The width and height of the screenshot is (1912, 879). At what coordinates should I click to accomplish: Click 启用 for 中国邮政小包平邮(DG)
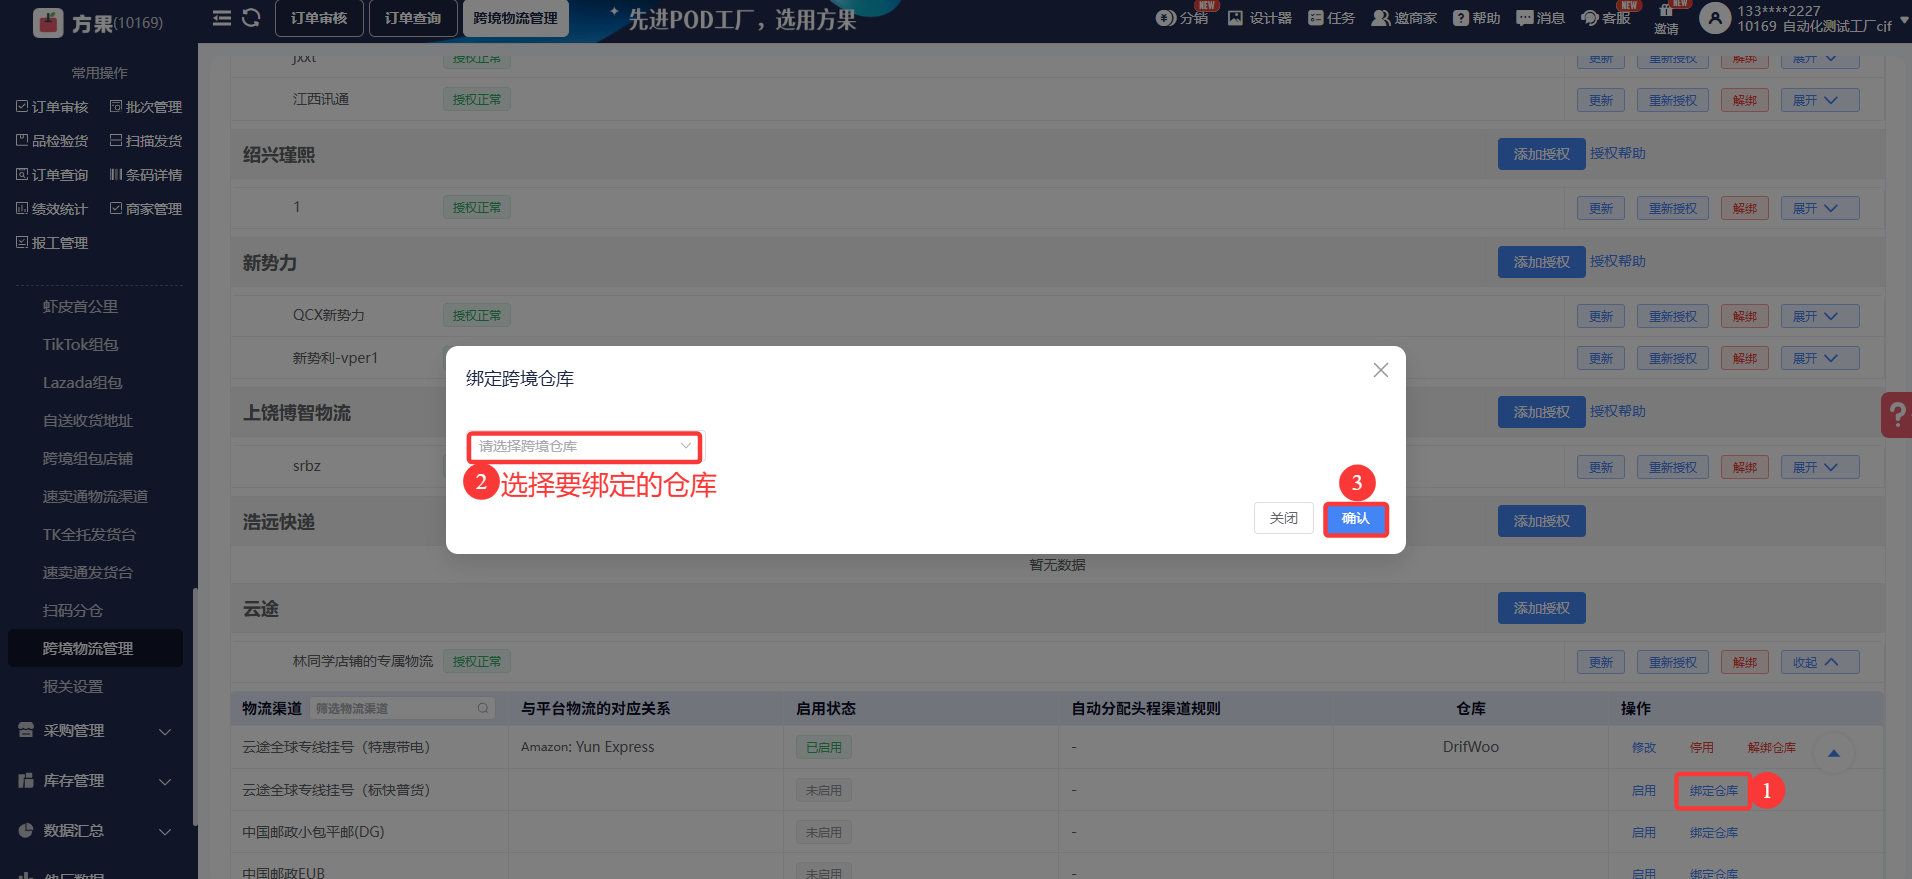1644,833
